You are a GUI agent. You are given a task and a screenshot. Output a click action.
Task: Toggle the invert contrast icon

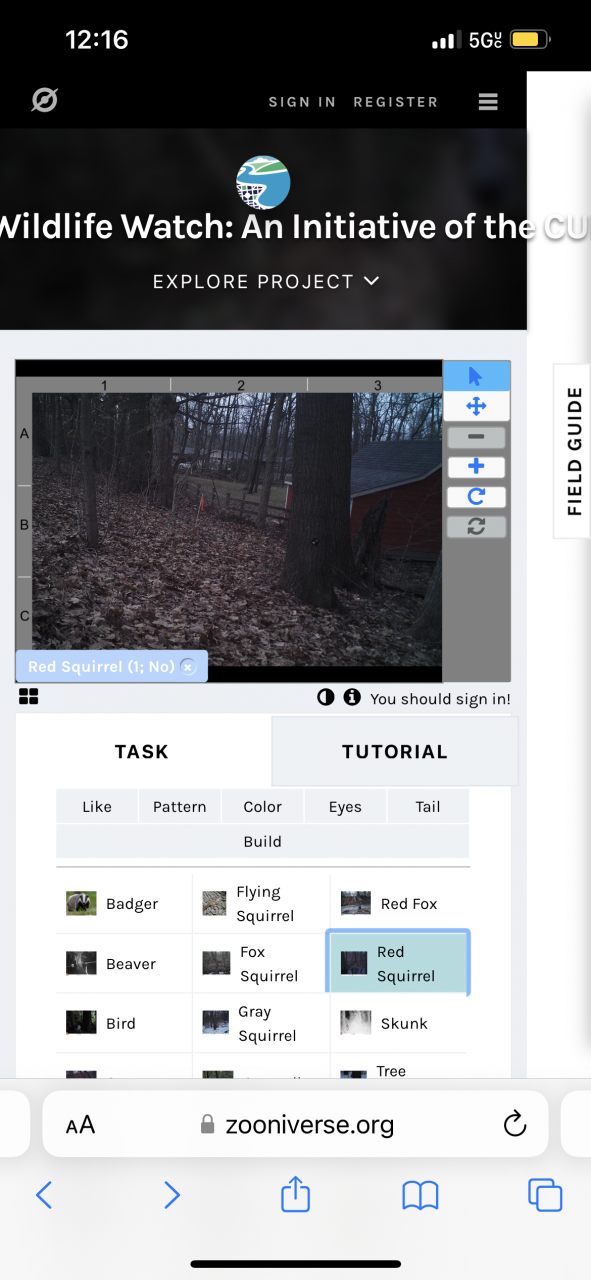point(326,697)
